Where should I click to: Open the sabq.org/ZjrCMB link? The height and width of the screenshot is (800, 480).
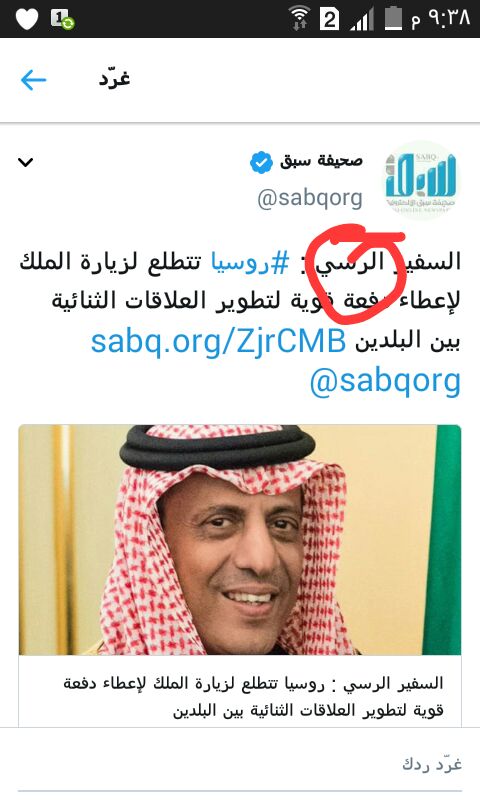pyautogui.click(x=218, y=341)
